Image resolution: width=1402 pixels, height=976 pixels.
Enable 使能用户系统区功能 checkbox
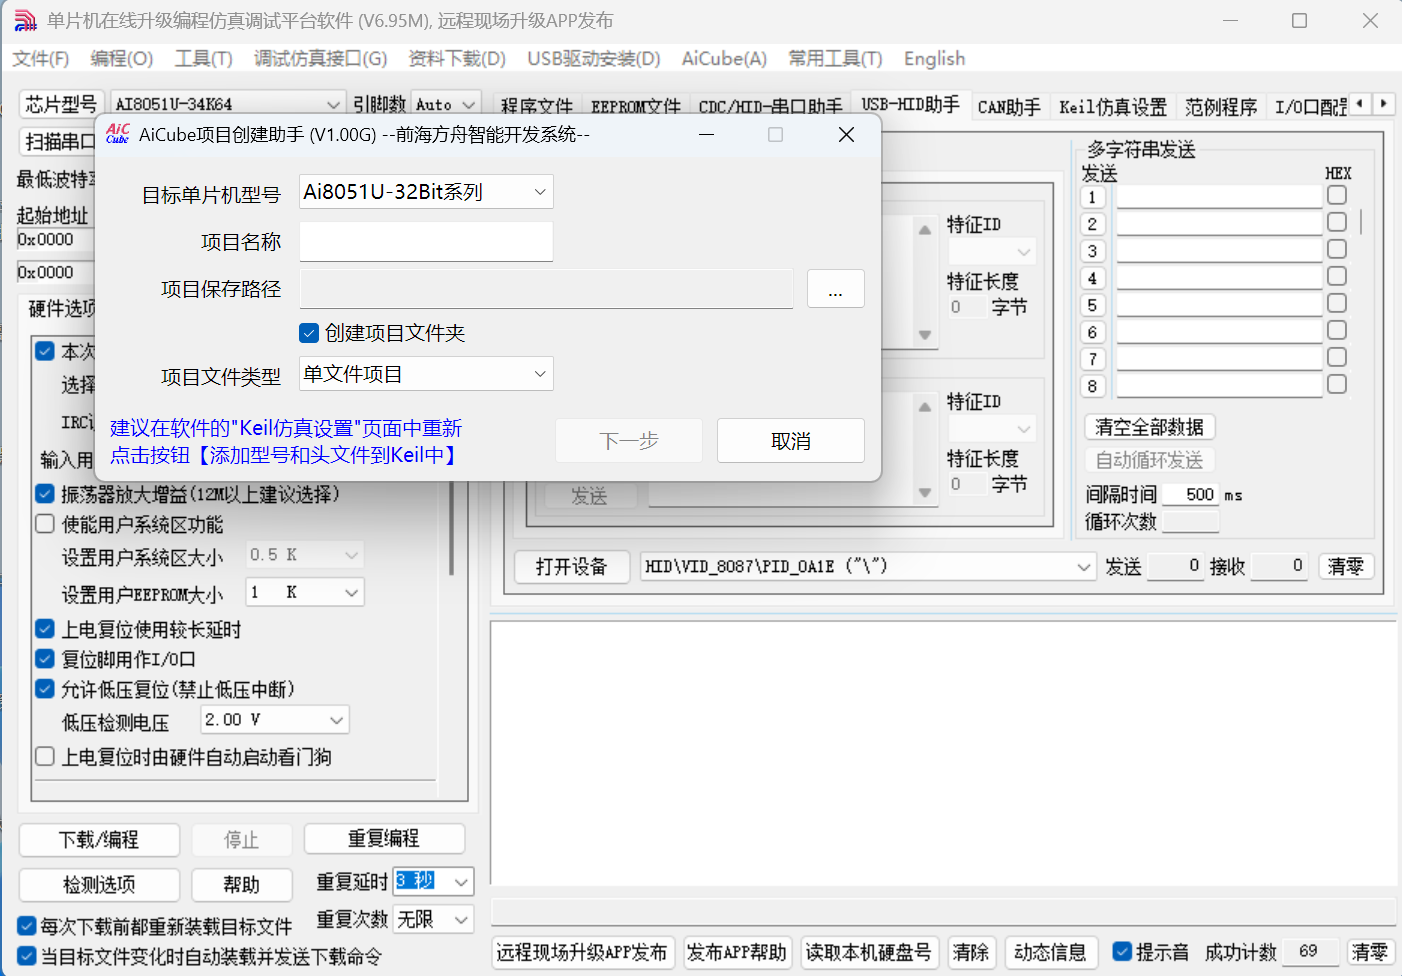pyautogui.click(x=45, y=524)
